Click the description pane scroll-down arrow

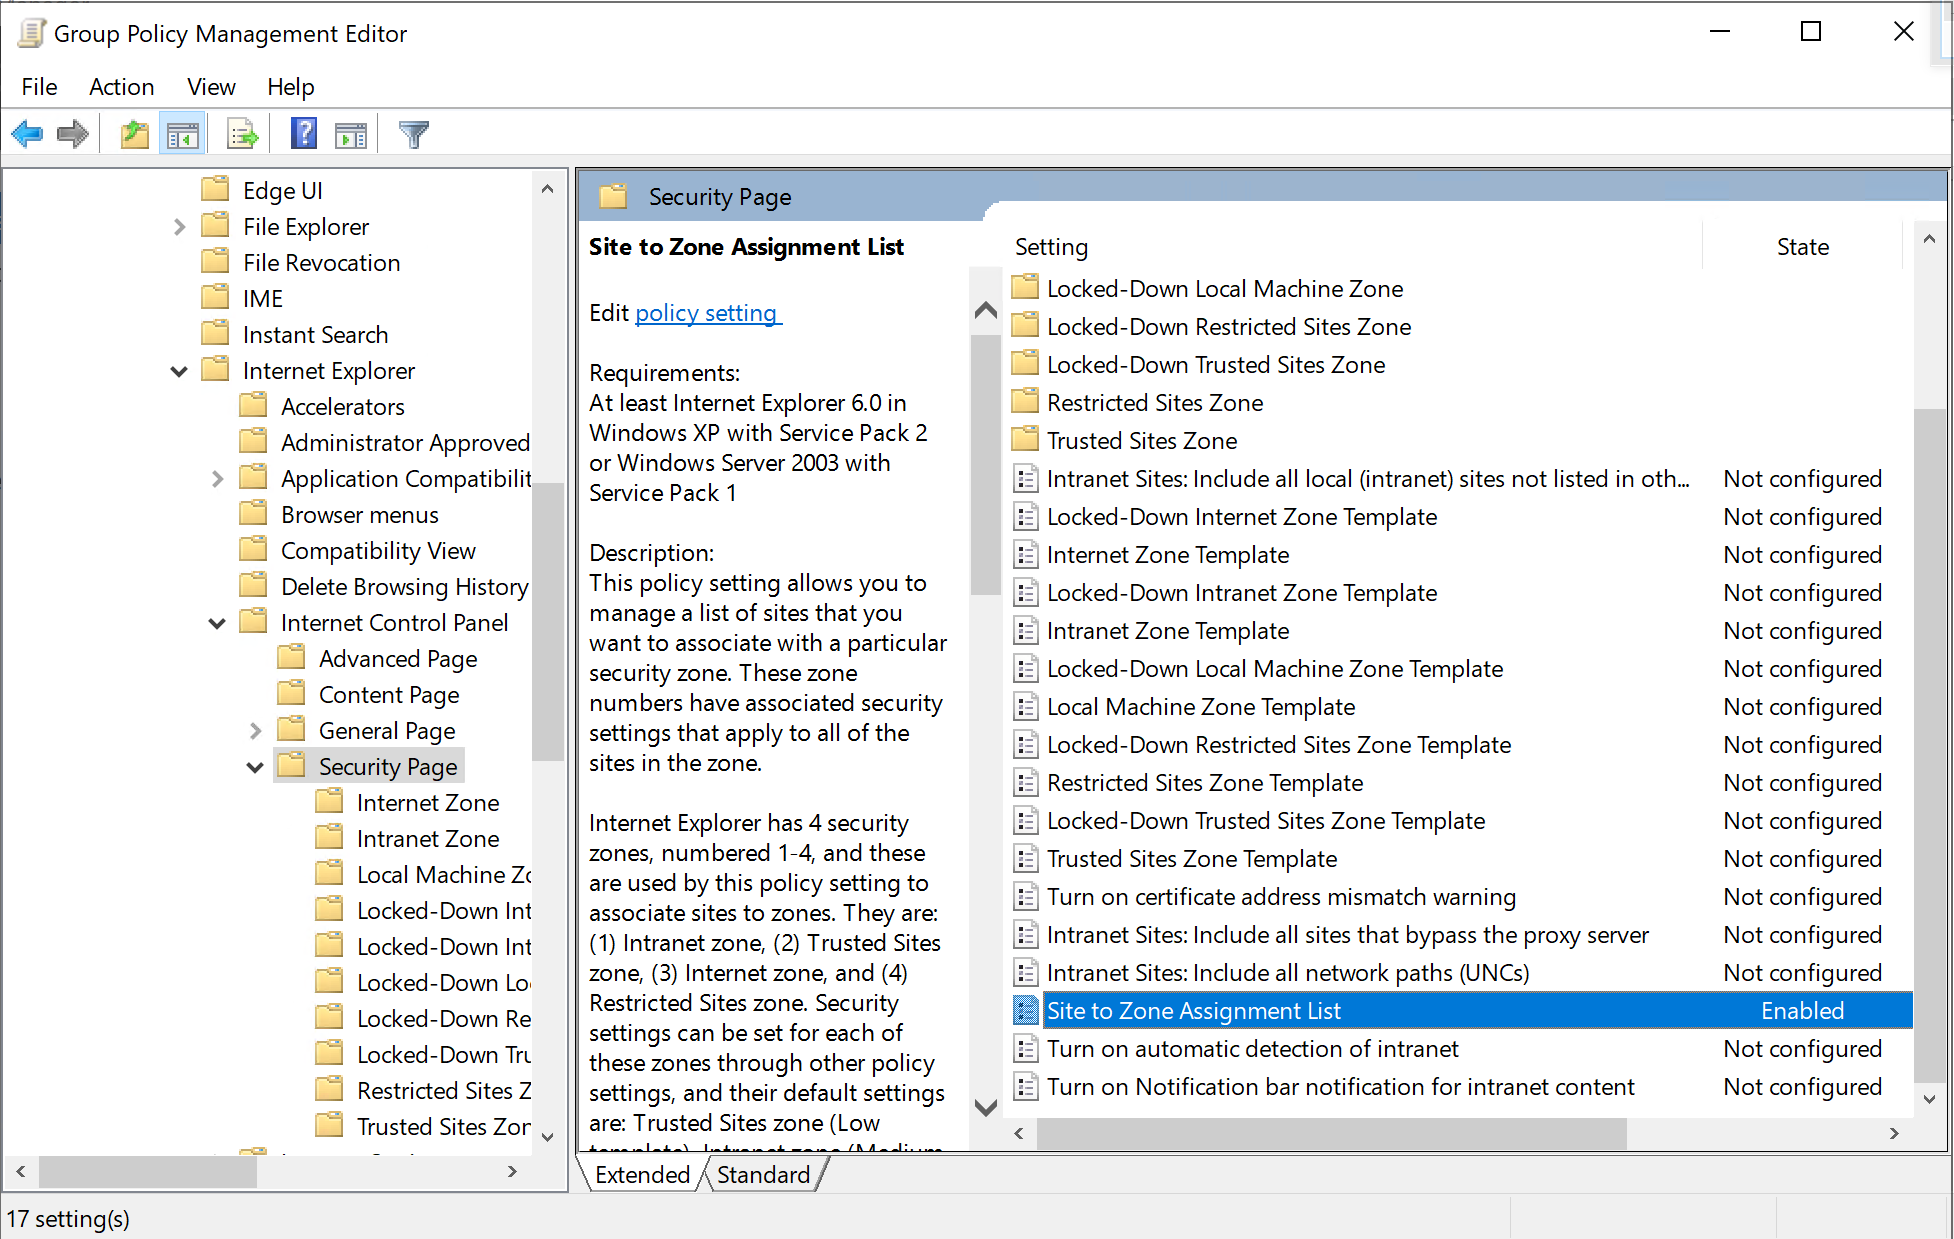(985, 1107)
